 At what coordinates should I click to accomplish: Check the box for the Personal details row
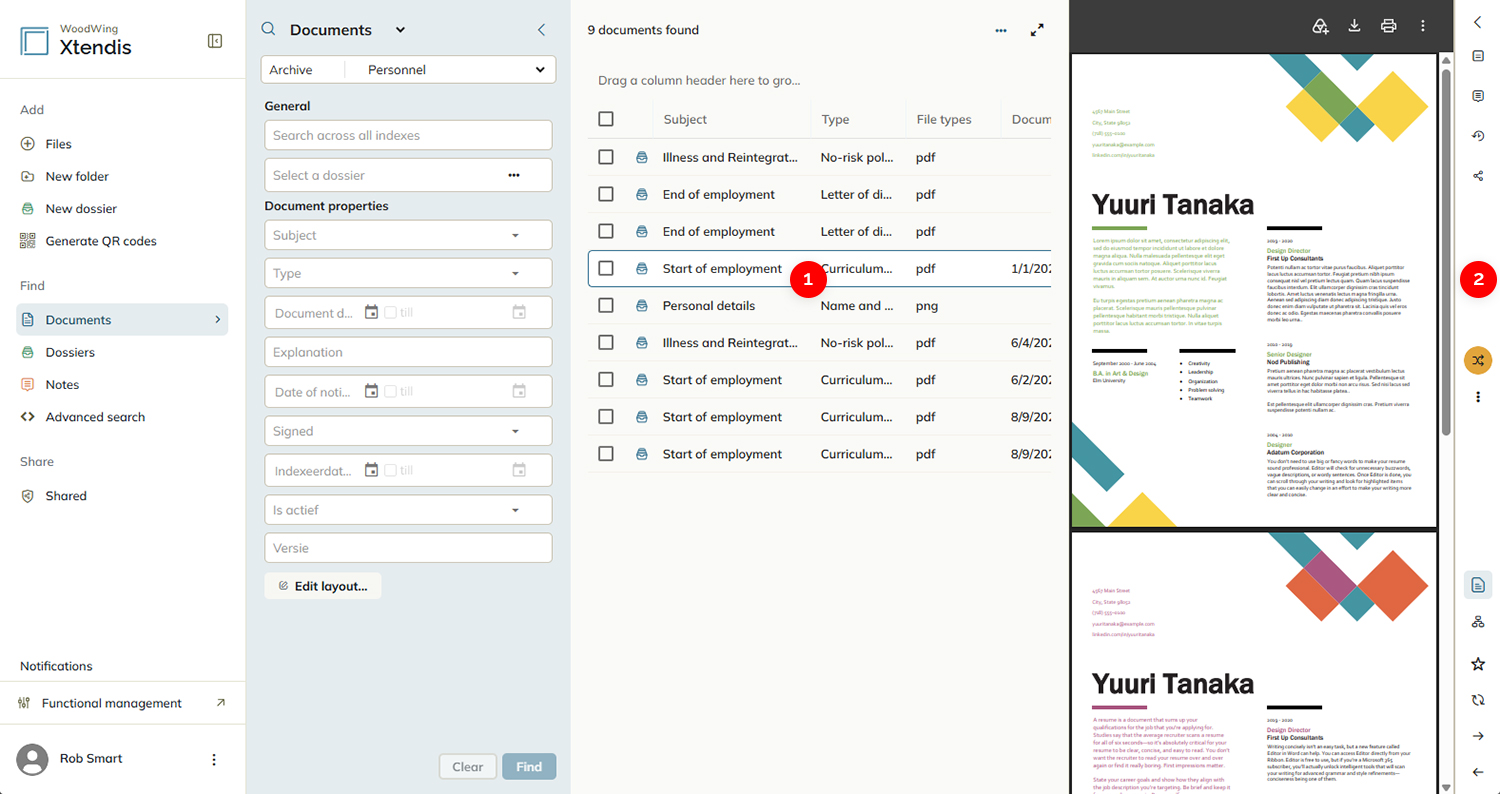[606, 305]
